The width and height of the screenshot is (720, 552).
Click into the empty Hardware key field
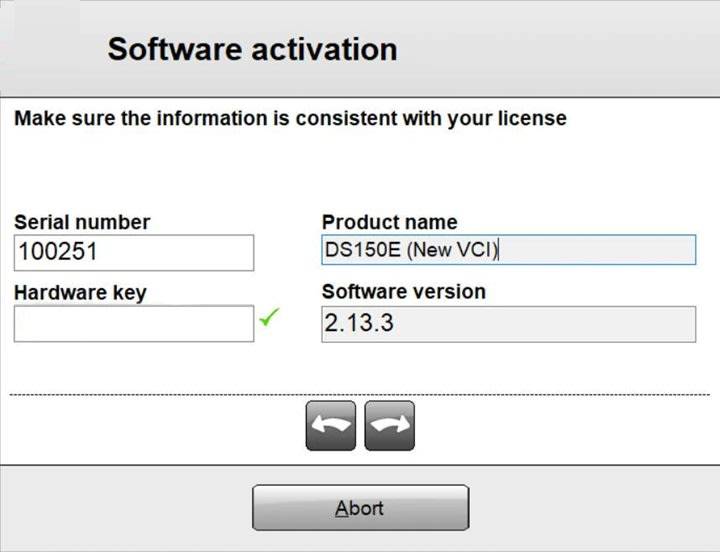(134, 323)
